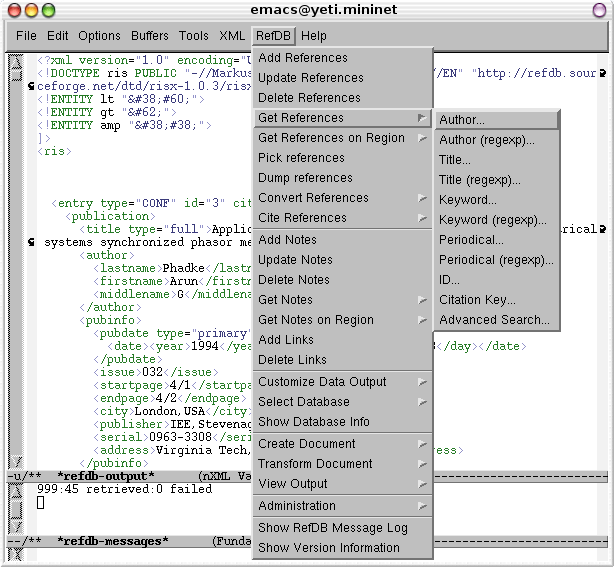Open the Buffers menu
614x567 pixels.
tap(150, 36)
